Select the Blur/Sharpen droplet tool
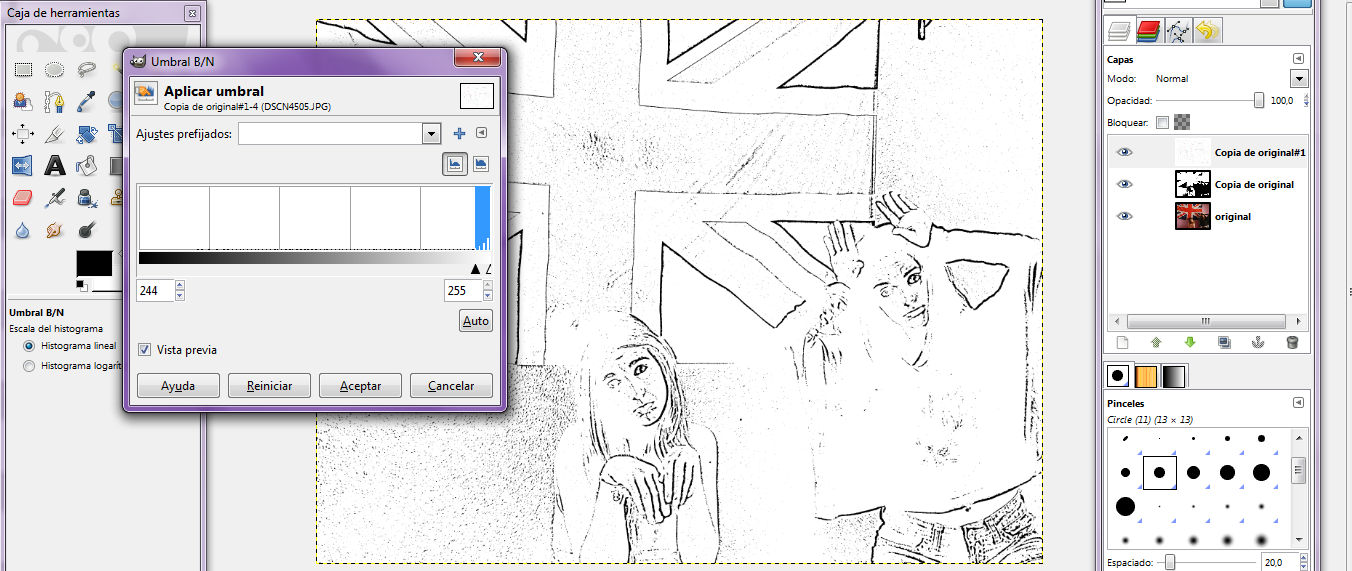1352x571 pixels. 23,229
